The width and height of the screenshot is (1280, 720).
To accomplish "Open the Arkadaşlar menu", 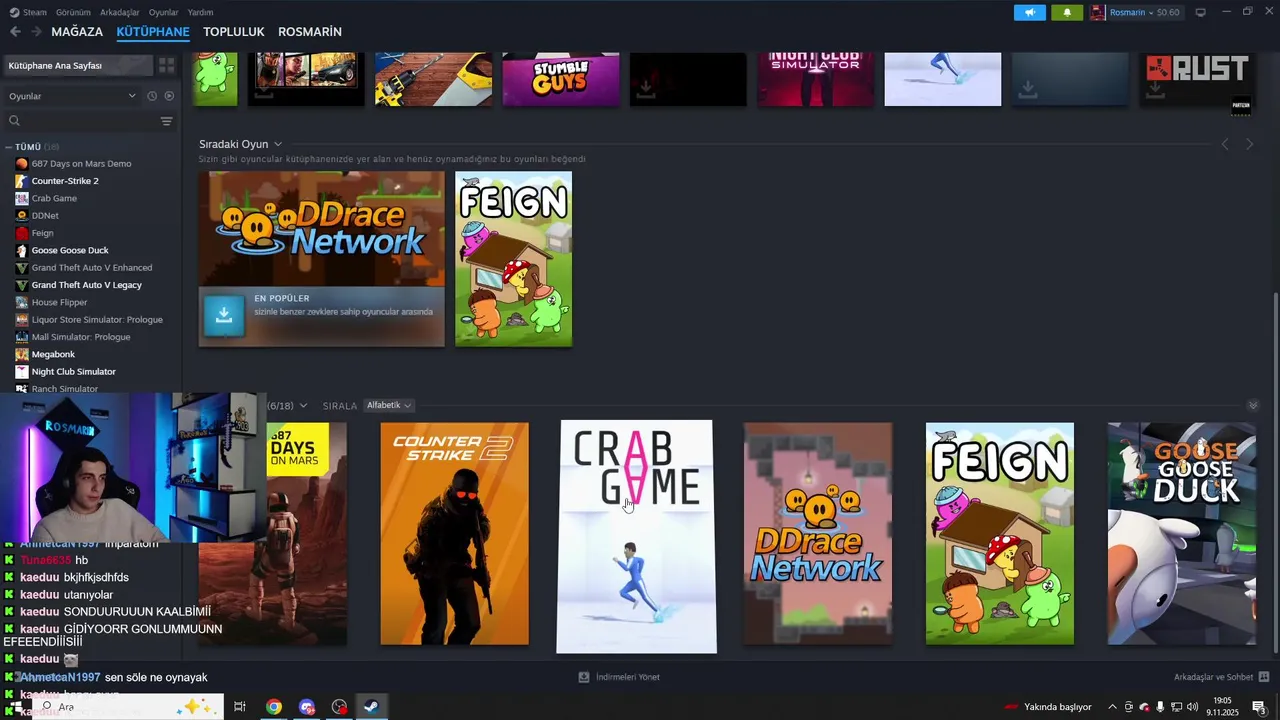I will [x=120, y=12].
